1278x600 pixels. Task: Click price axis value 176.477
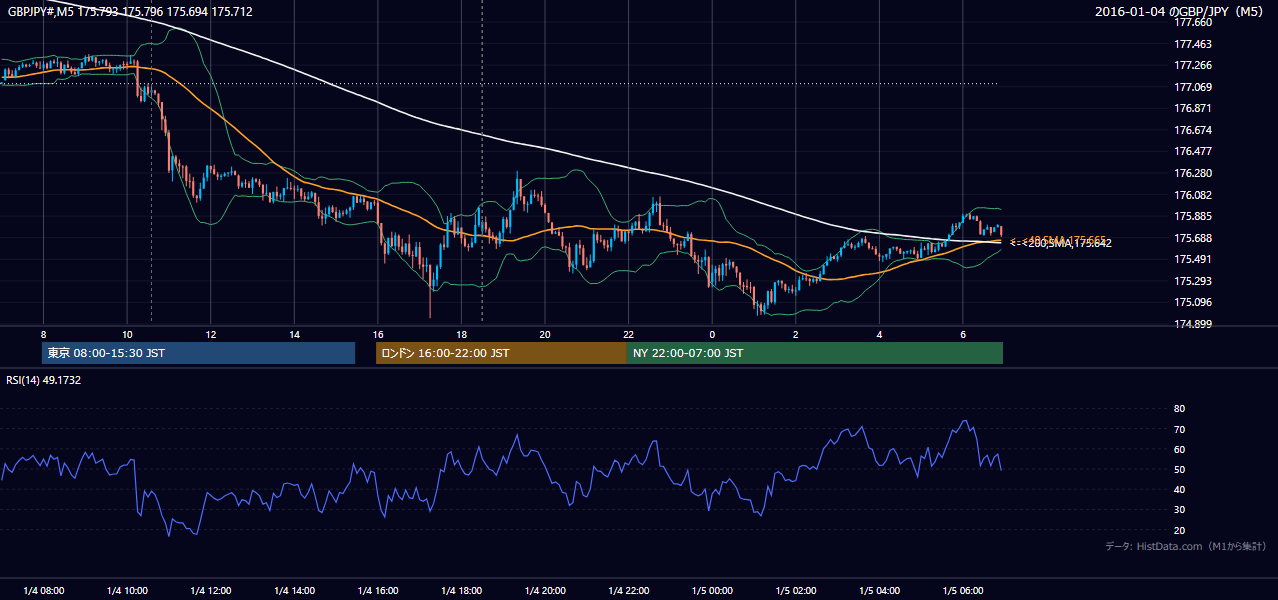pos(1192,151)
